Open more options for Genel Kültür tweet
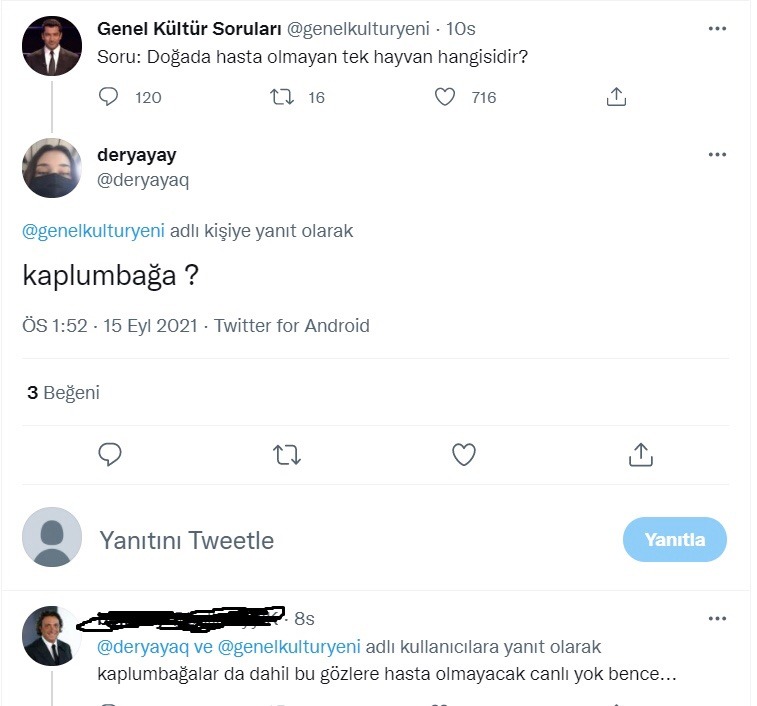Image resolution: width=757 pixels, height=706 pixels. point(717,29)
